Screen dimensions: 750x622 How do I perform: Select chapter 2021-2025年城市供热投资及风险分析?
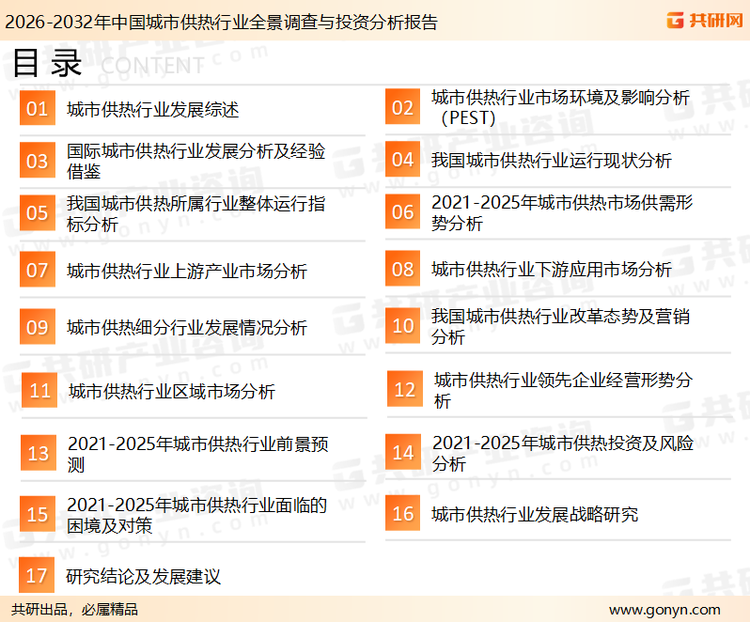[562, 453]
